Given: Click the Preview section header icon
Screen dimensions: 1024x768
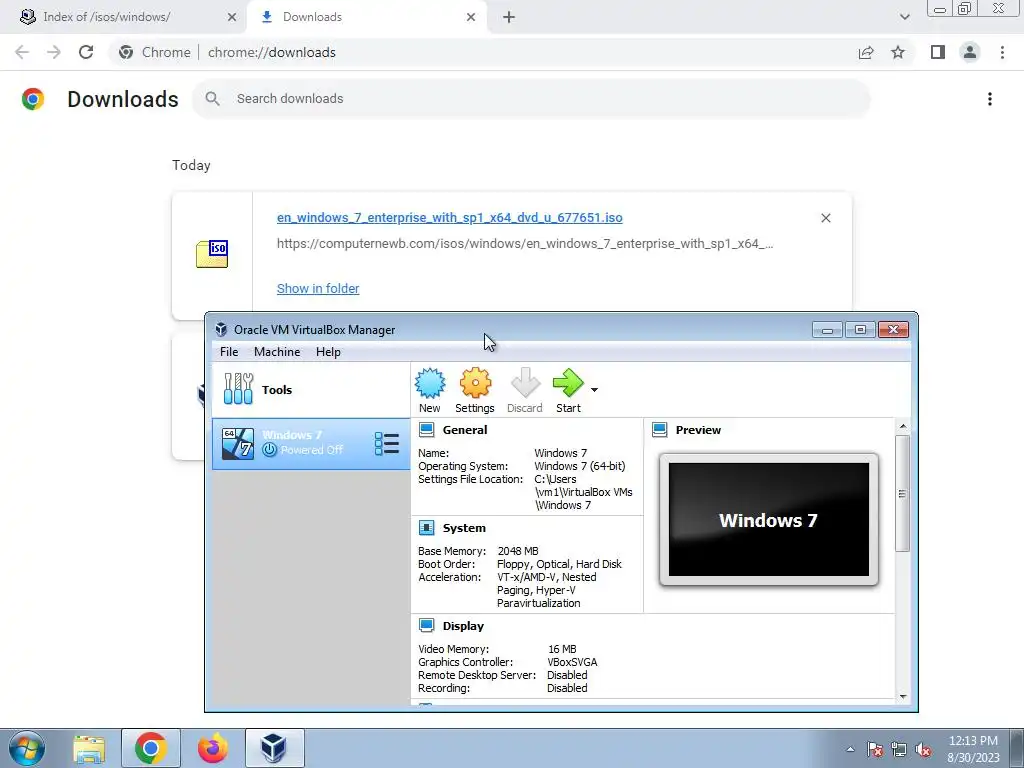Looking at the screenshot, I should [660, 430].
